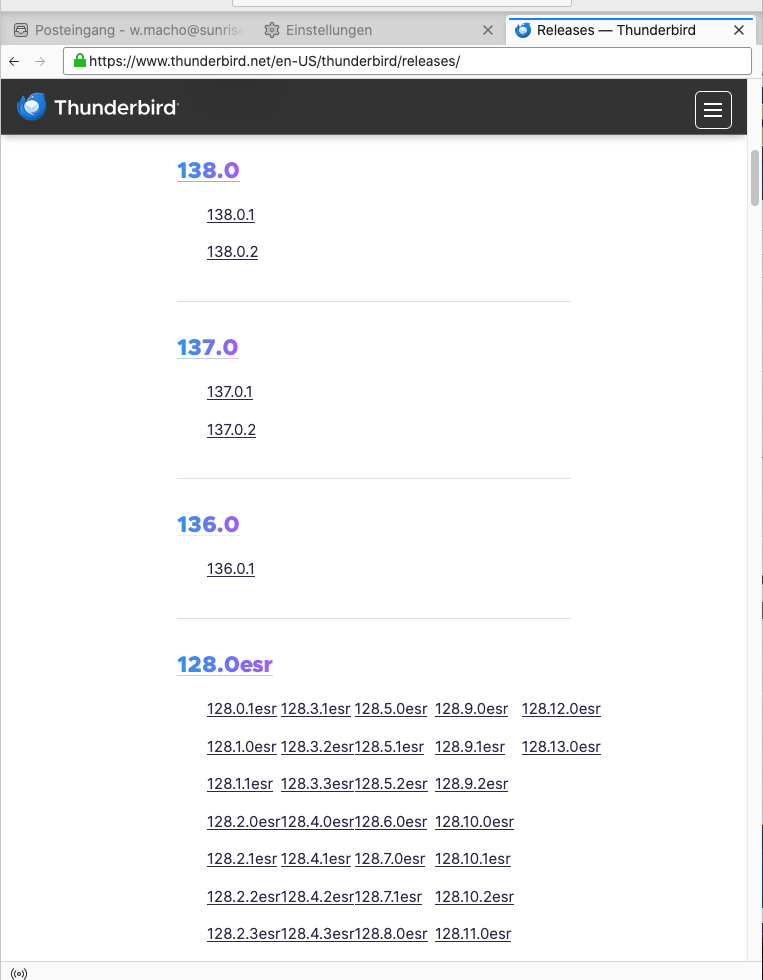Open the 128.13.0esr release link
This screenshot has height=980, width=763.
coord(561,747)
